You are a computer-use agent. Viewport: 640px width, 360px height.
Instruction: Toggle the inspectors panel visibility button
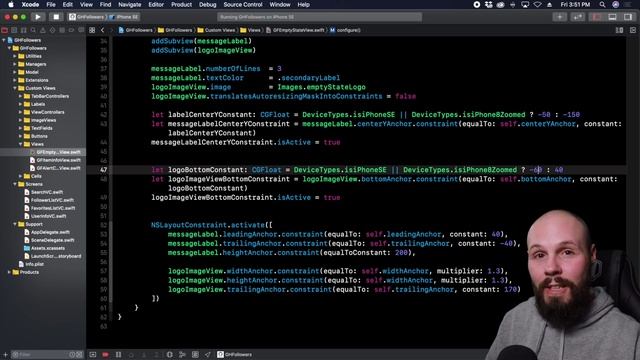pyautogui.click(x=628, y=17)
